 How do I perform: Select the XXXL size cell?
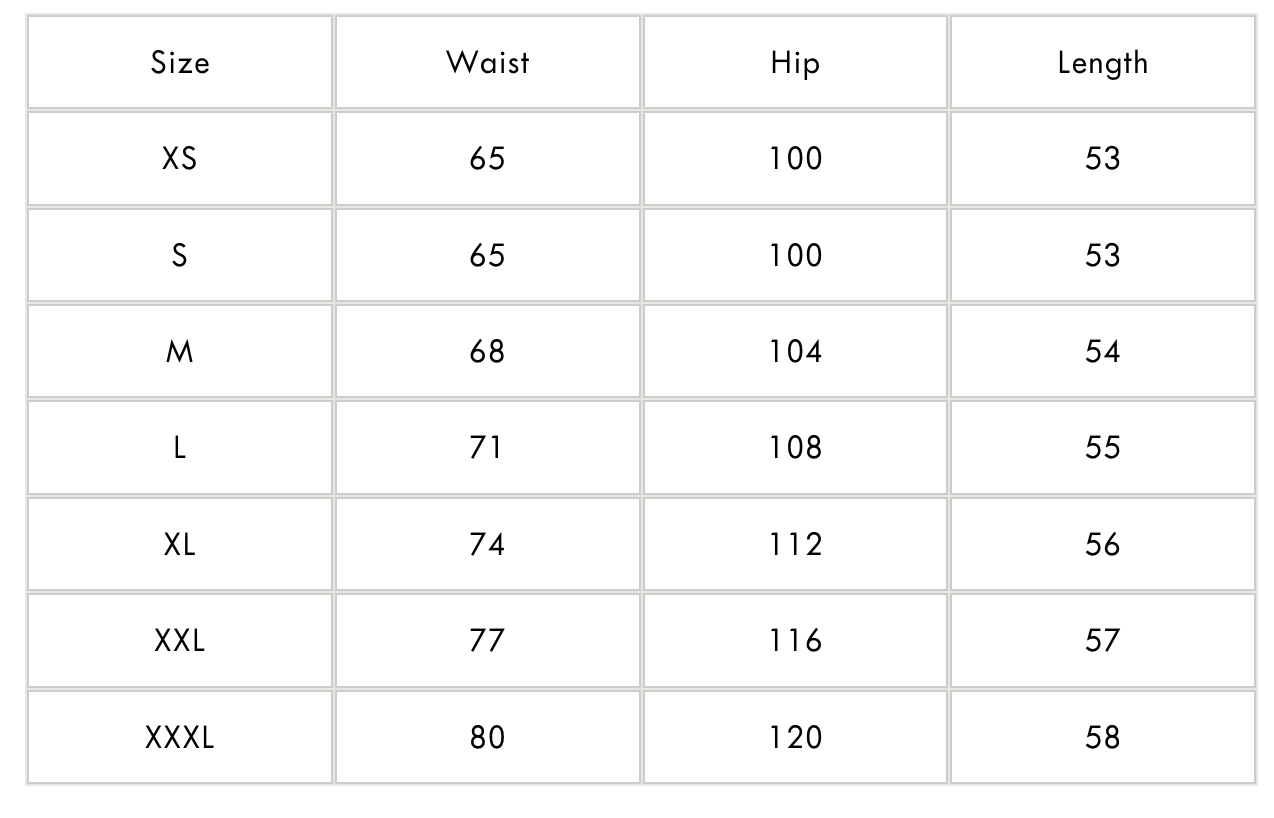tap(180, 737)
